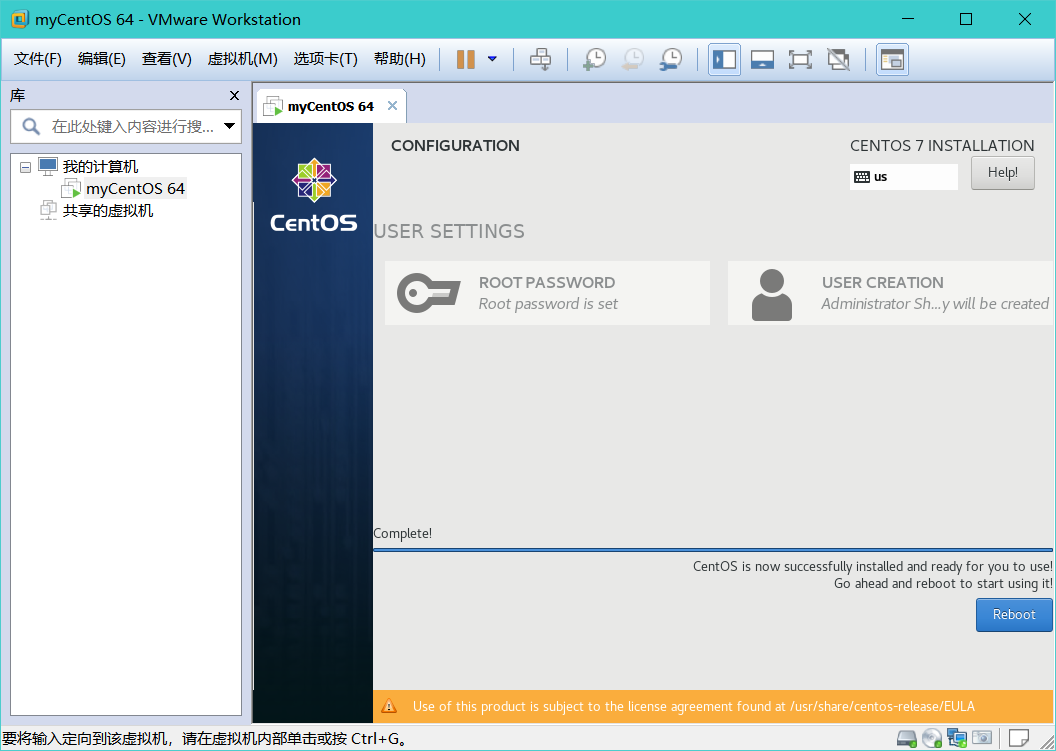This screenshot has height=751, width=1056.
Task: Select myCentOS 64 in the library tree
Action: coord(135,189)
